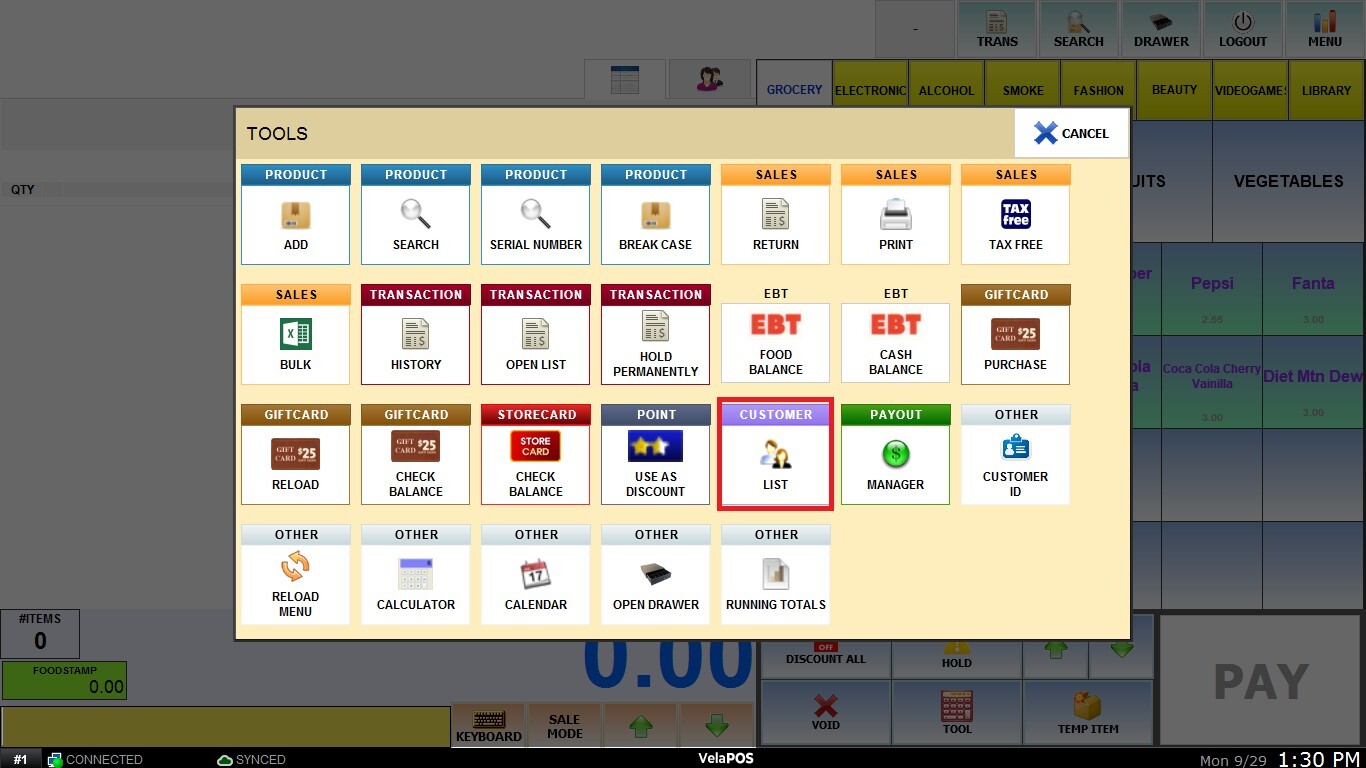Open the Product Add tool
The width and height of the screenshot is (1366, 768).
click(x=295, y=224)
